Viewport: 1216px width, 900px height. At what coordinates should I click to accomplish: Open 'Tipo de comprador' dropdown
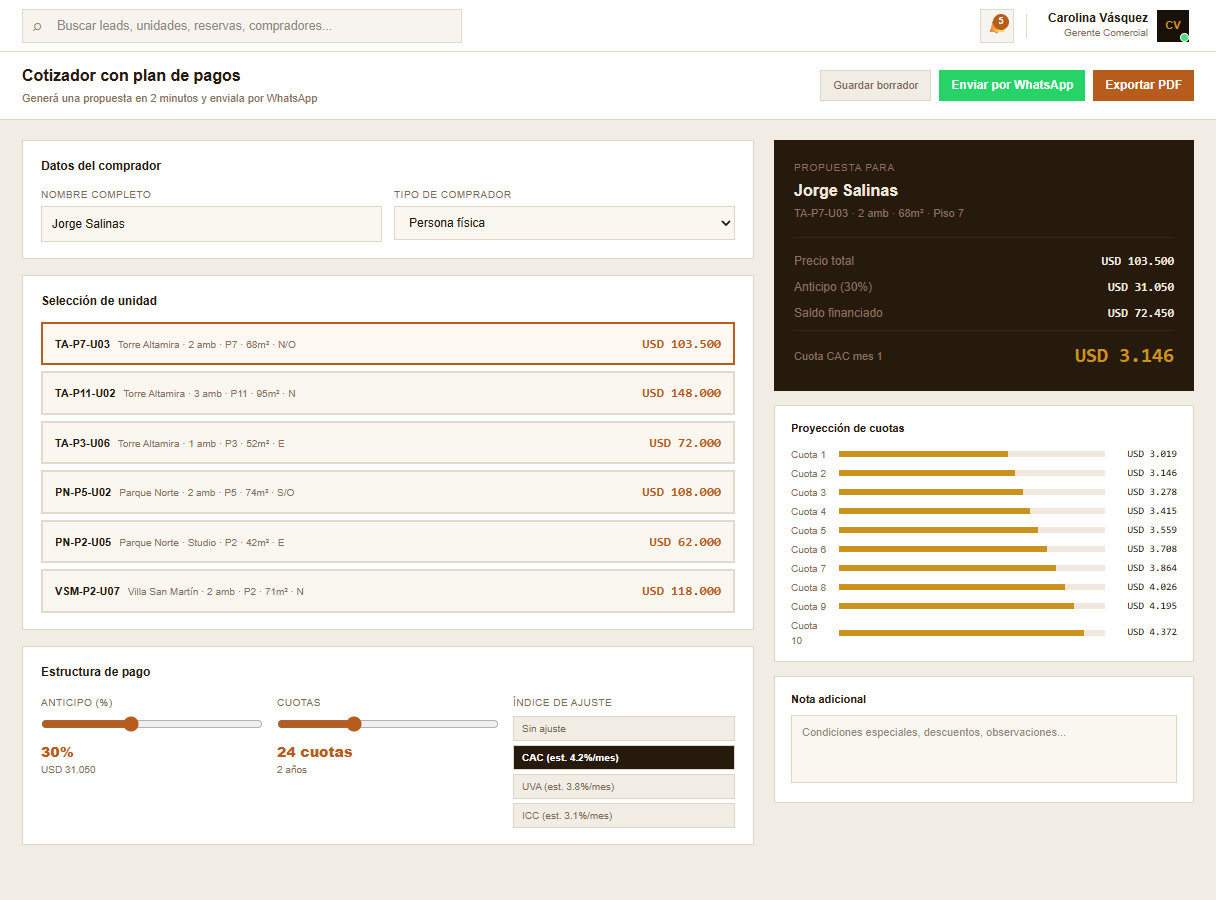[564, 223]
